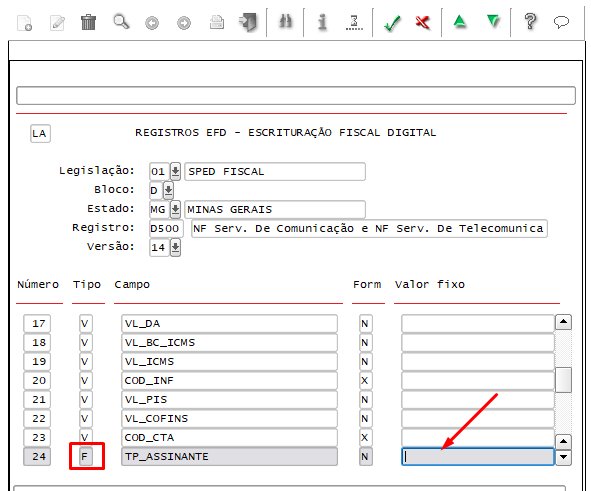This screenshot has width=591, height=491.
Task: Click the green up triangle icon
Action: [460, 21]
